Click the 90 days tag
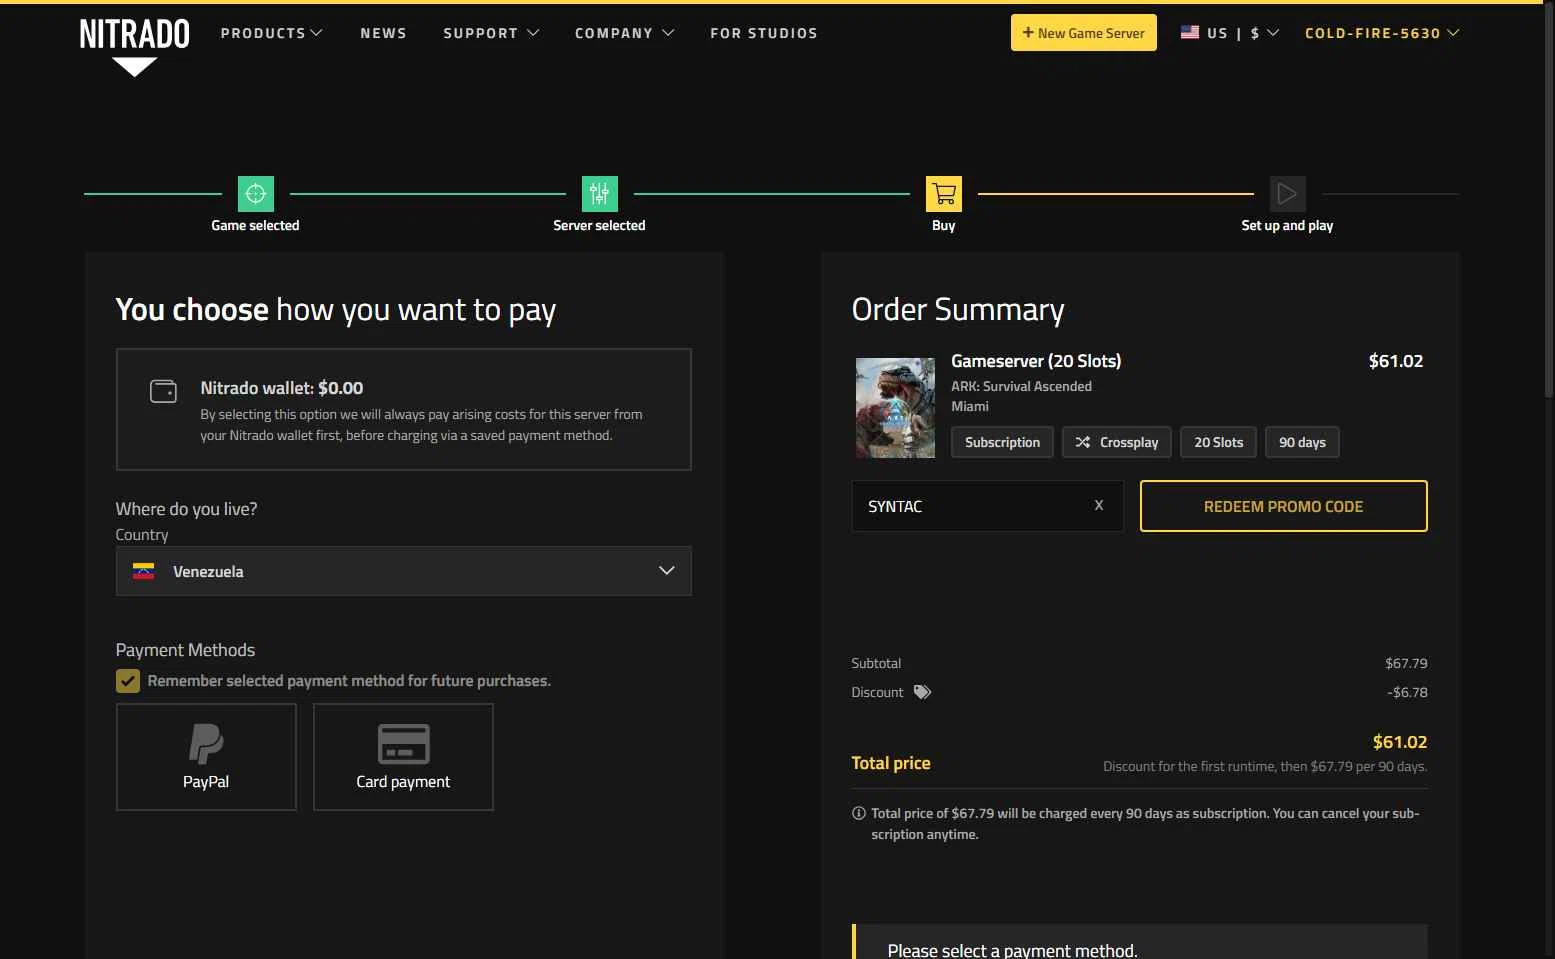The image size is (1555, 959). (1302, 442)
